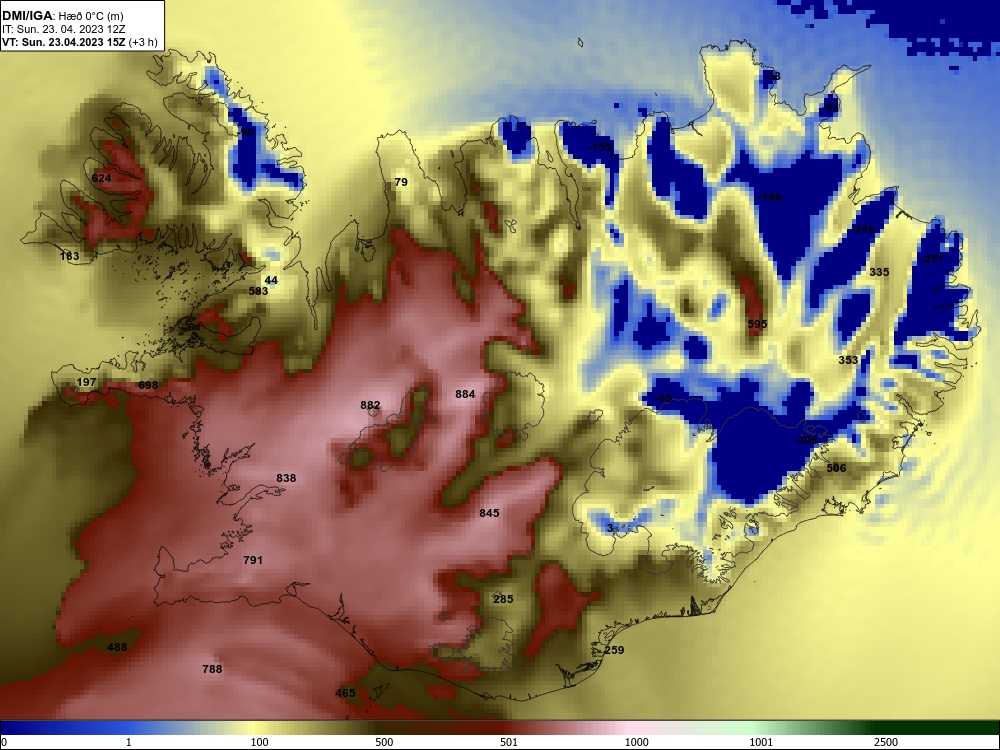Click the value -257 on the map
Viewport: 1000px width, 750px height.
(x=932, y=259)
